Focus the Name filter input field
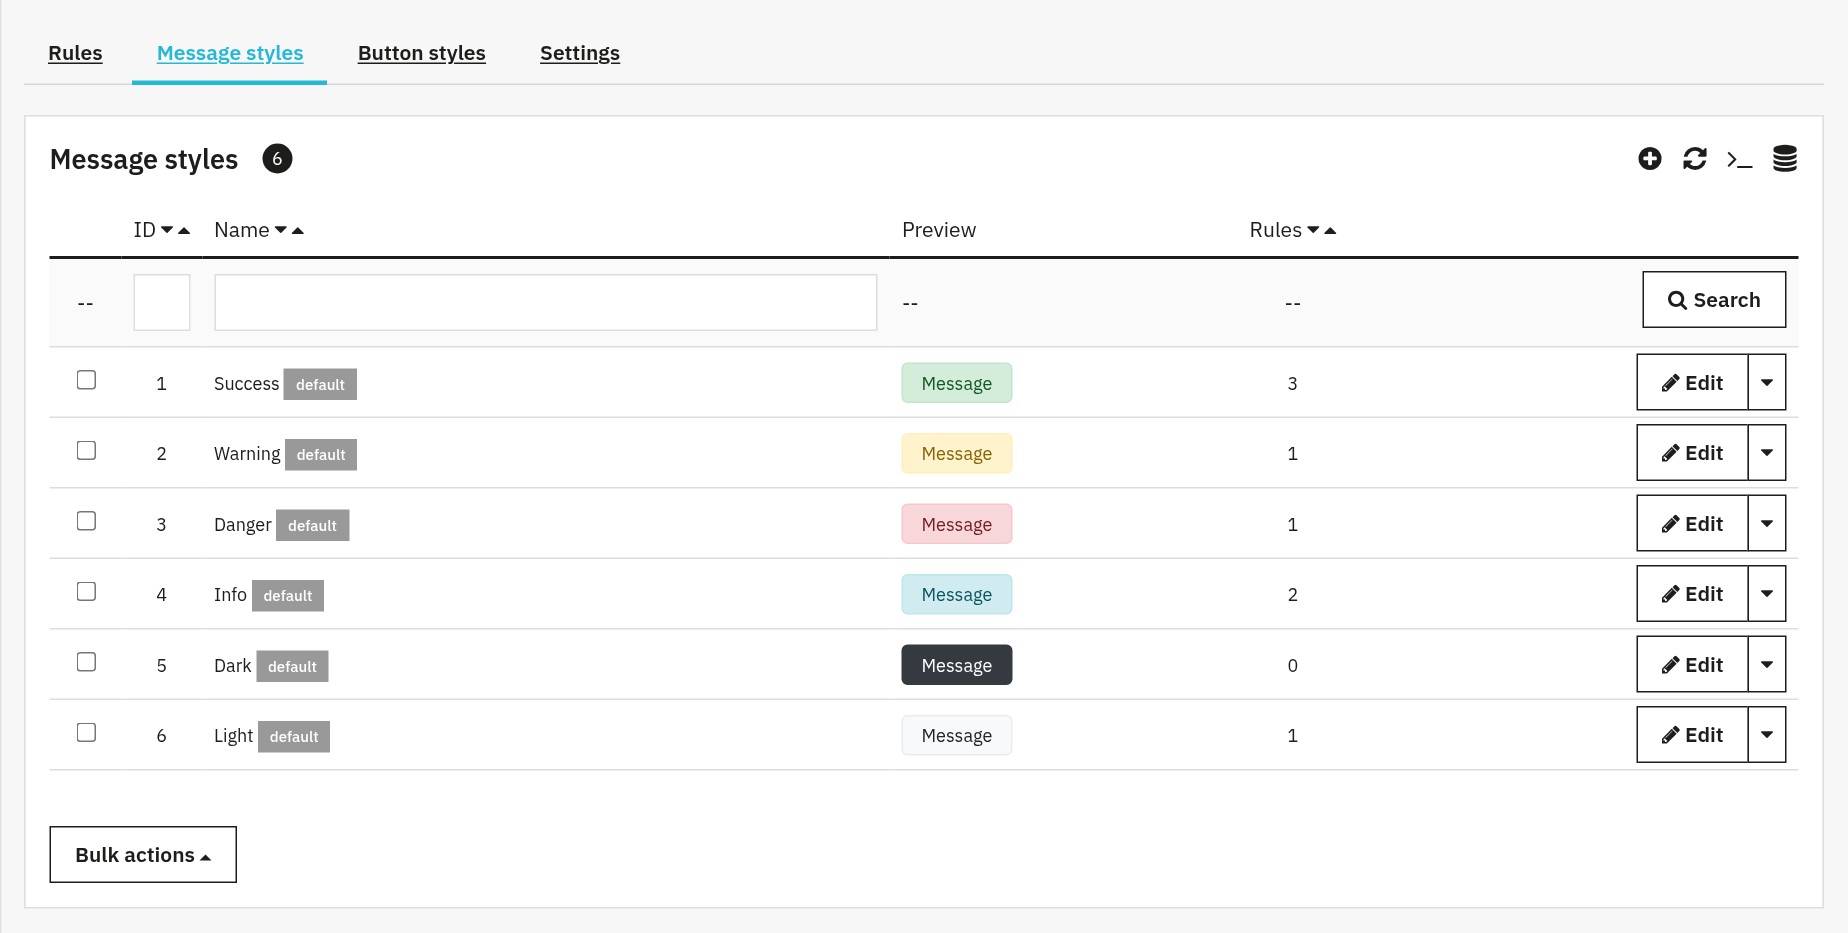This screenshot has height=933, width=1848. pos(546,303)
